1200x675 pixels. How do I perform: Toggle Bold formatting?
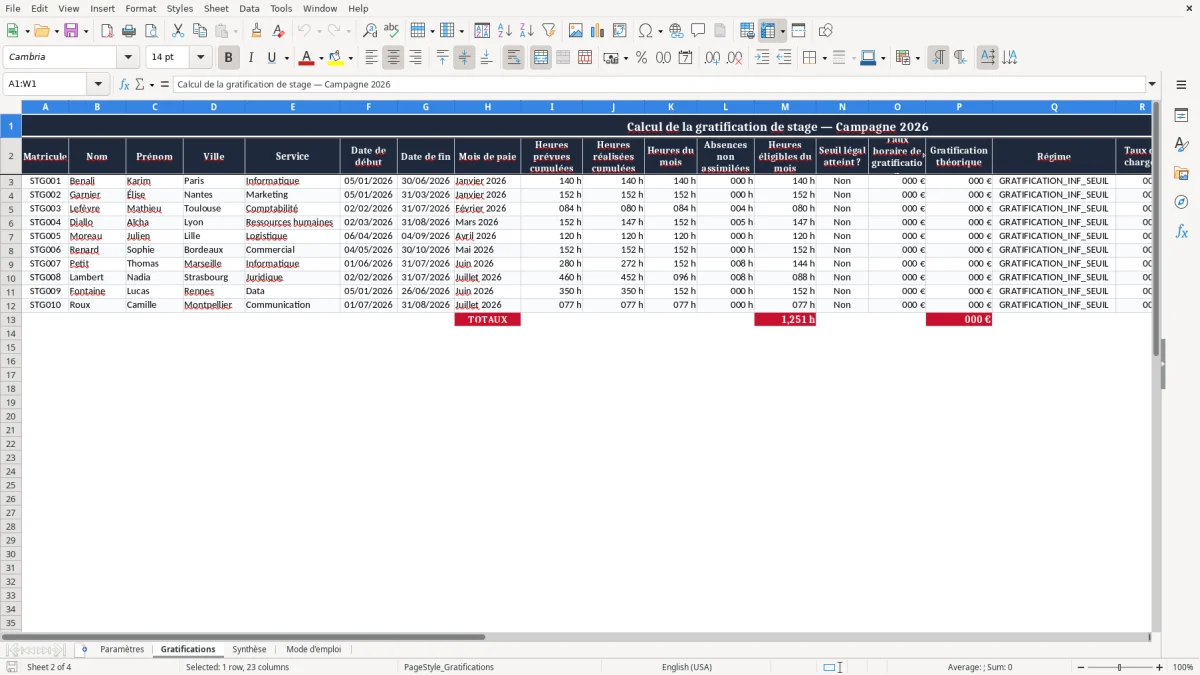pyautogui.click(x=229, y=58)
